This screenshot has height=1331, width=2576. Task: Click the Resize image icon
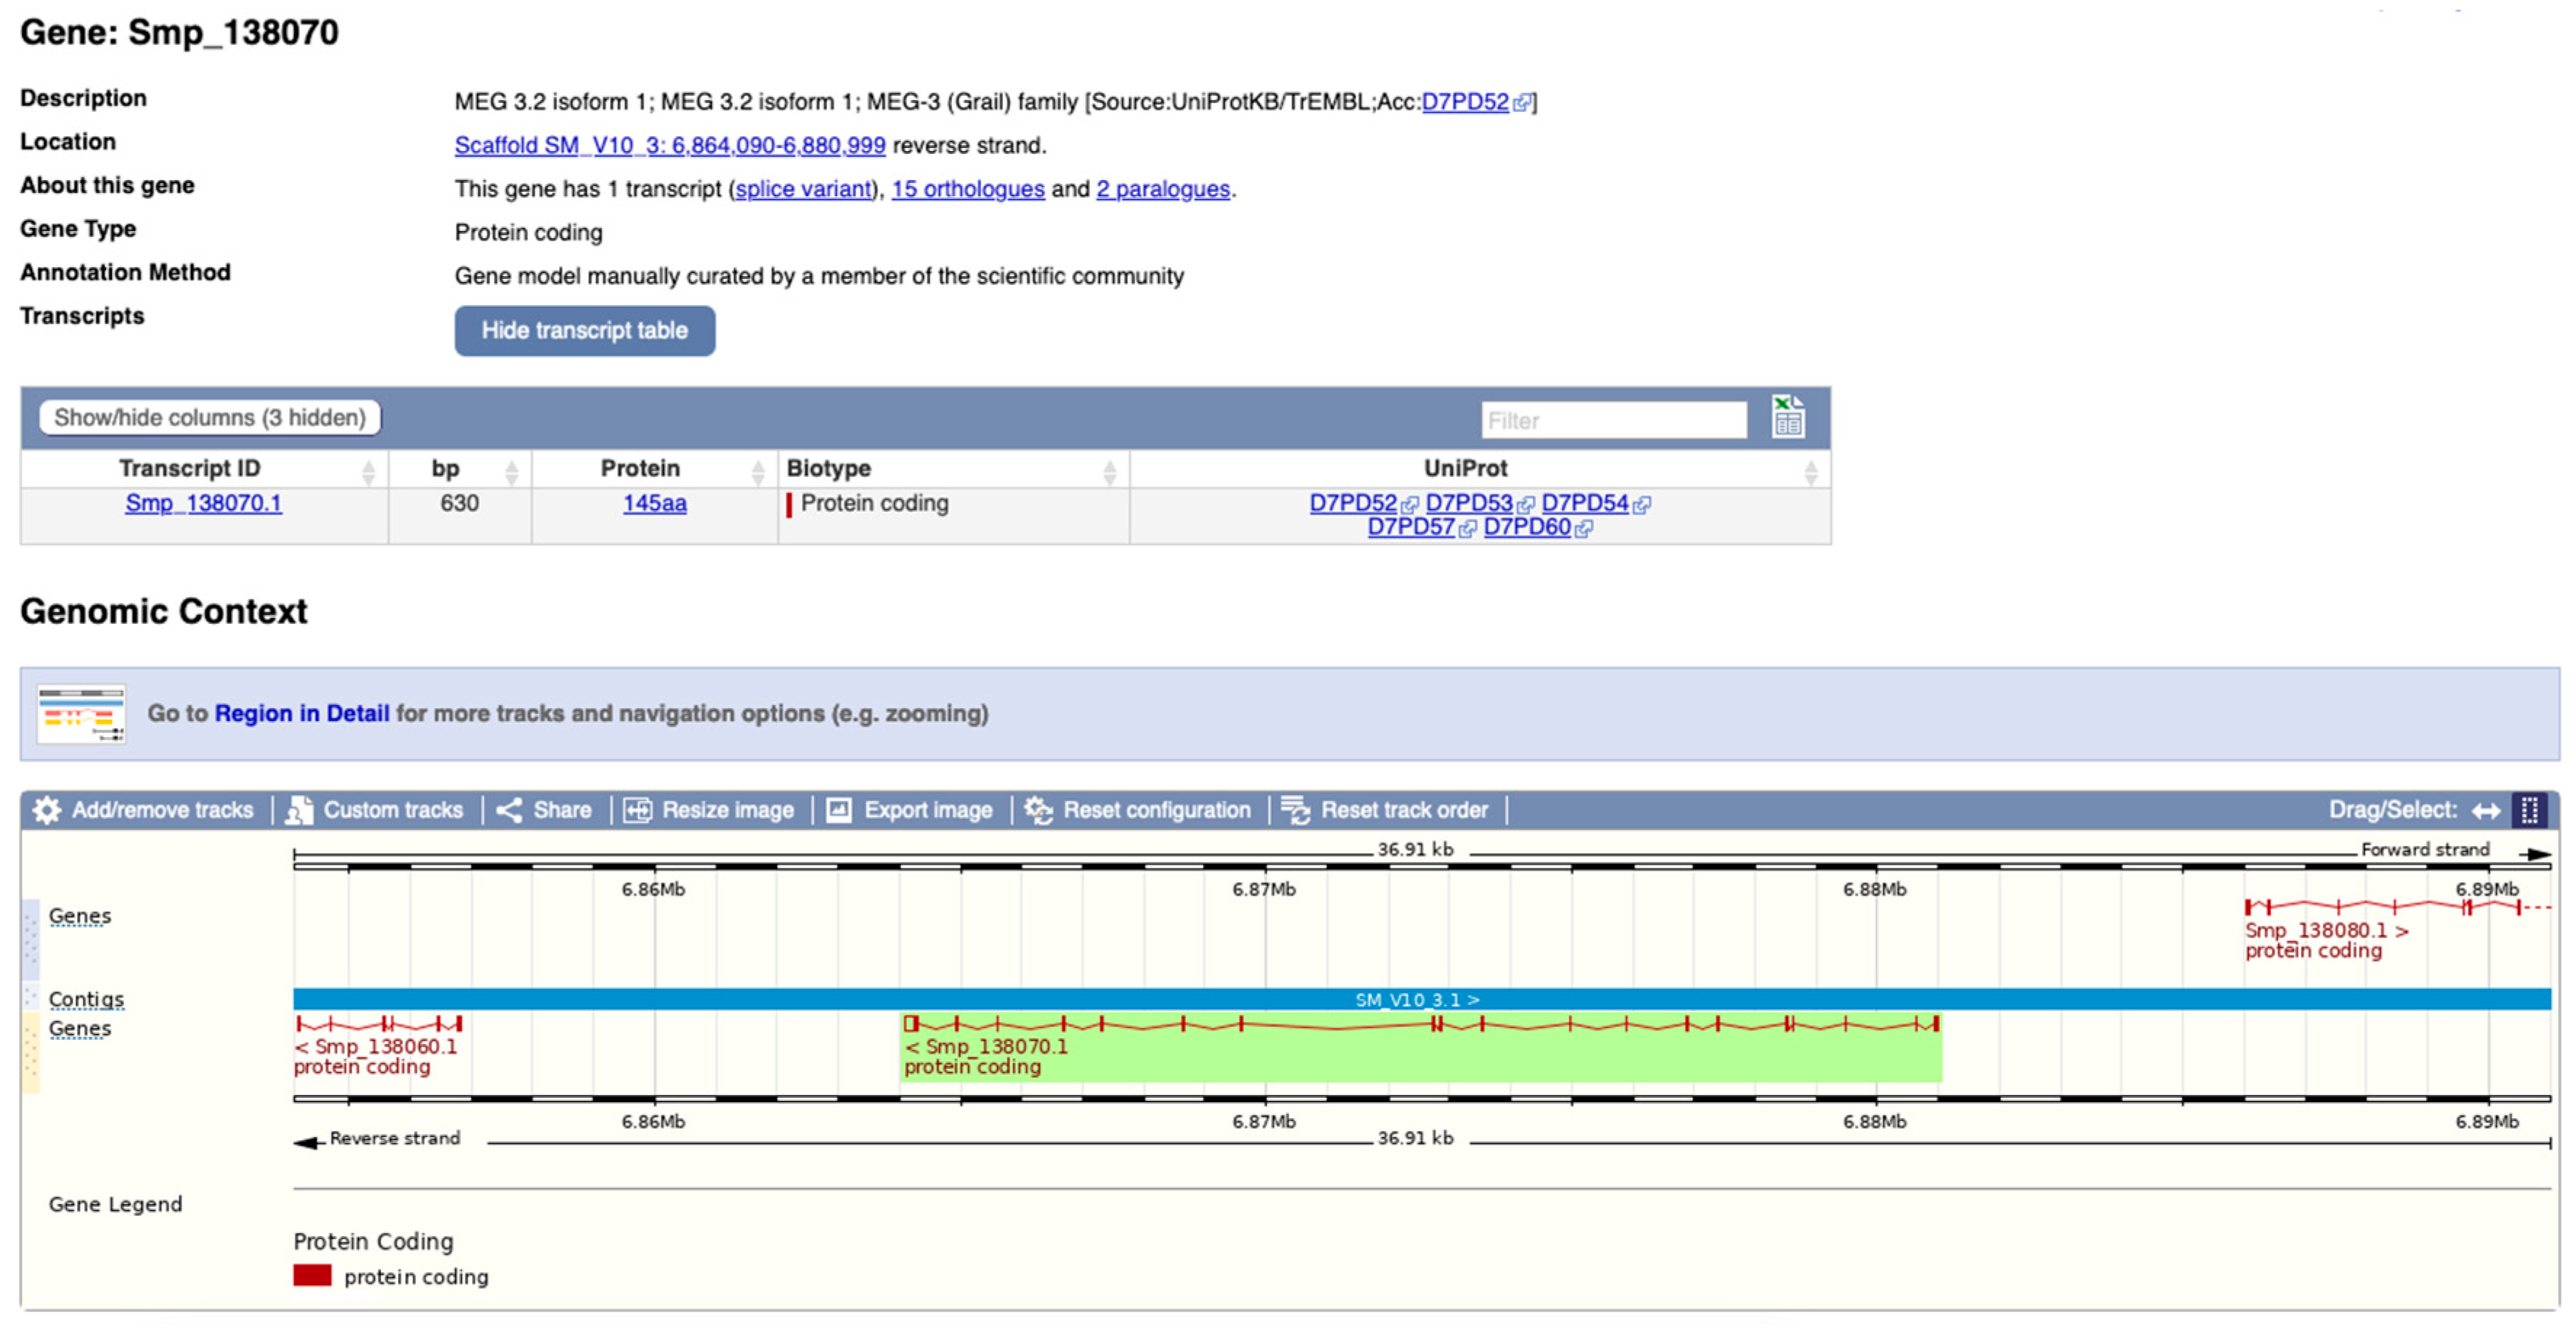click(638, 810)
